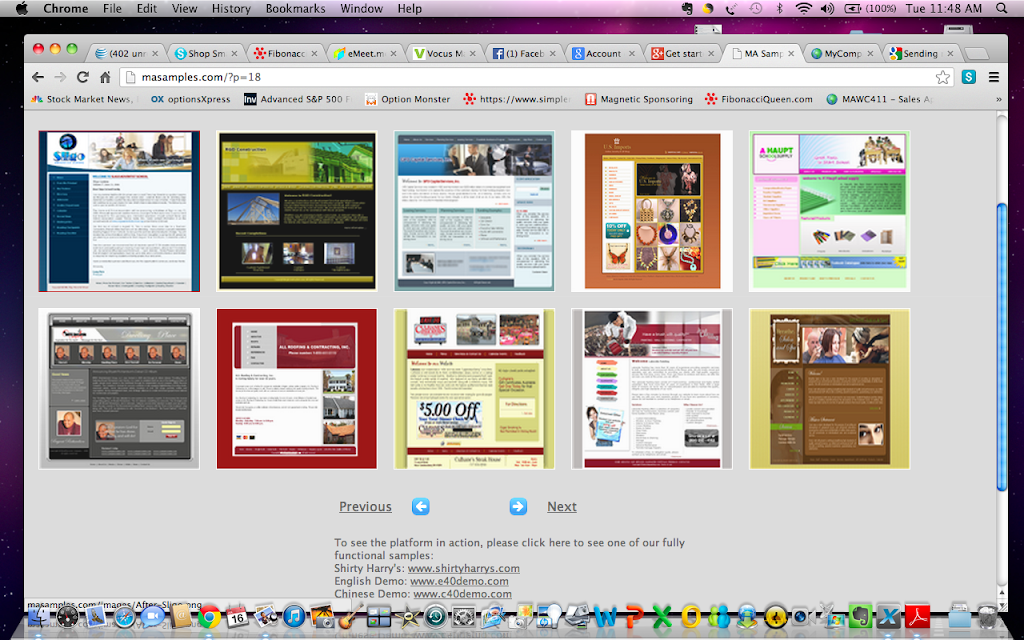This screenshot has width=1024, height=640.
Task: Switch to the MyComp tab
Action: [x=841, y=54]
